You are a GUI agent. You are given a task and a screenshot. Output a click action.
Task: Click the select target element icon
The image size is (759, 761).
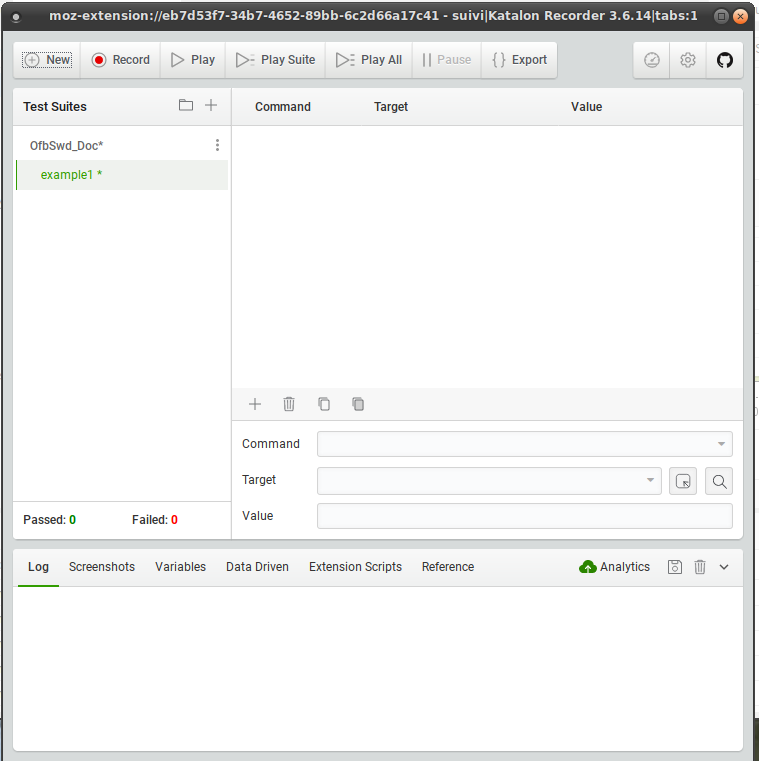(x=683, y=481)
